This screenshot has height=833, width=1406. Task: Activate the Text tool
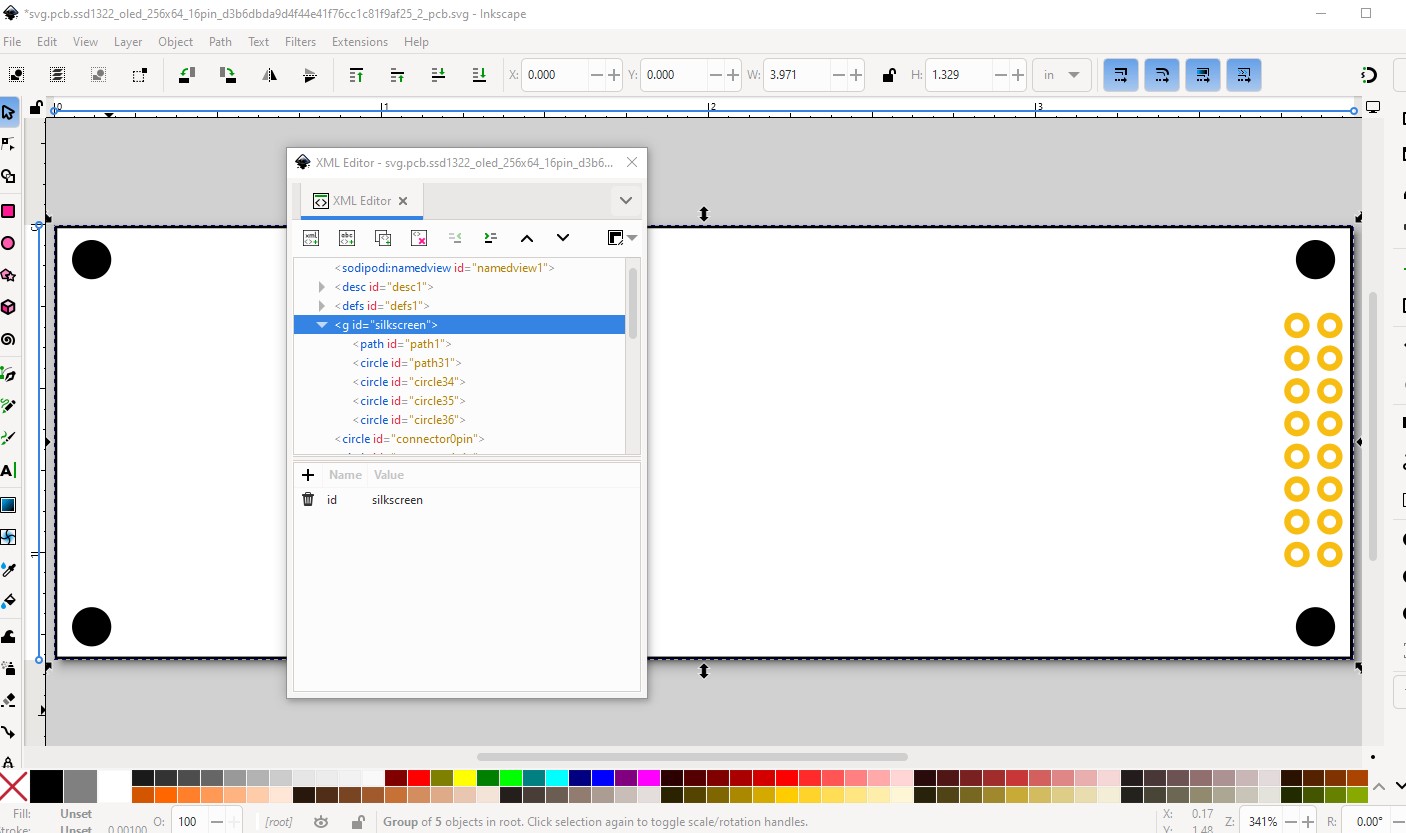8,471
